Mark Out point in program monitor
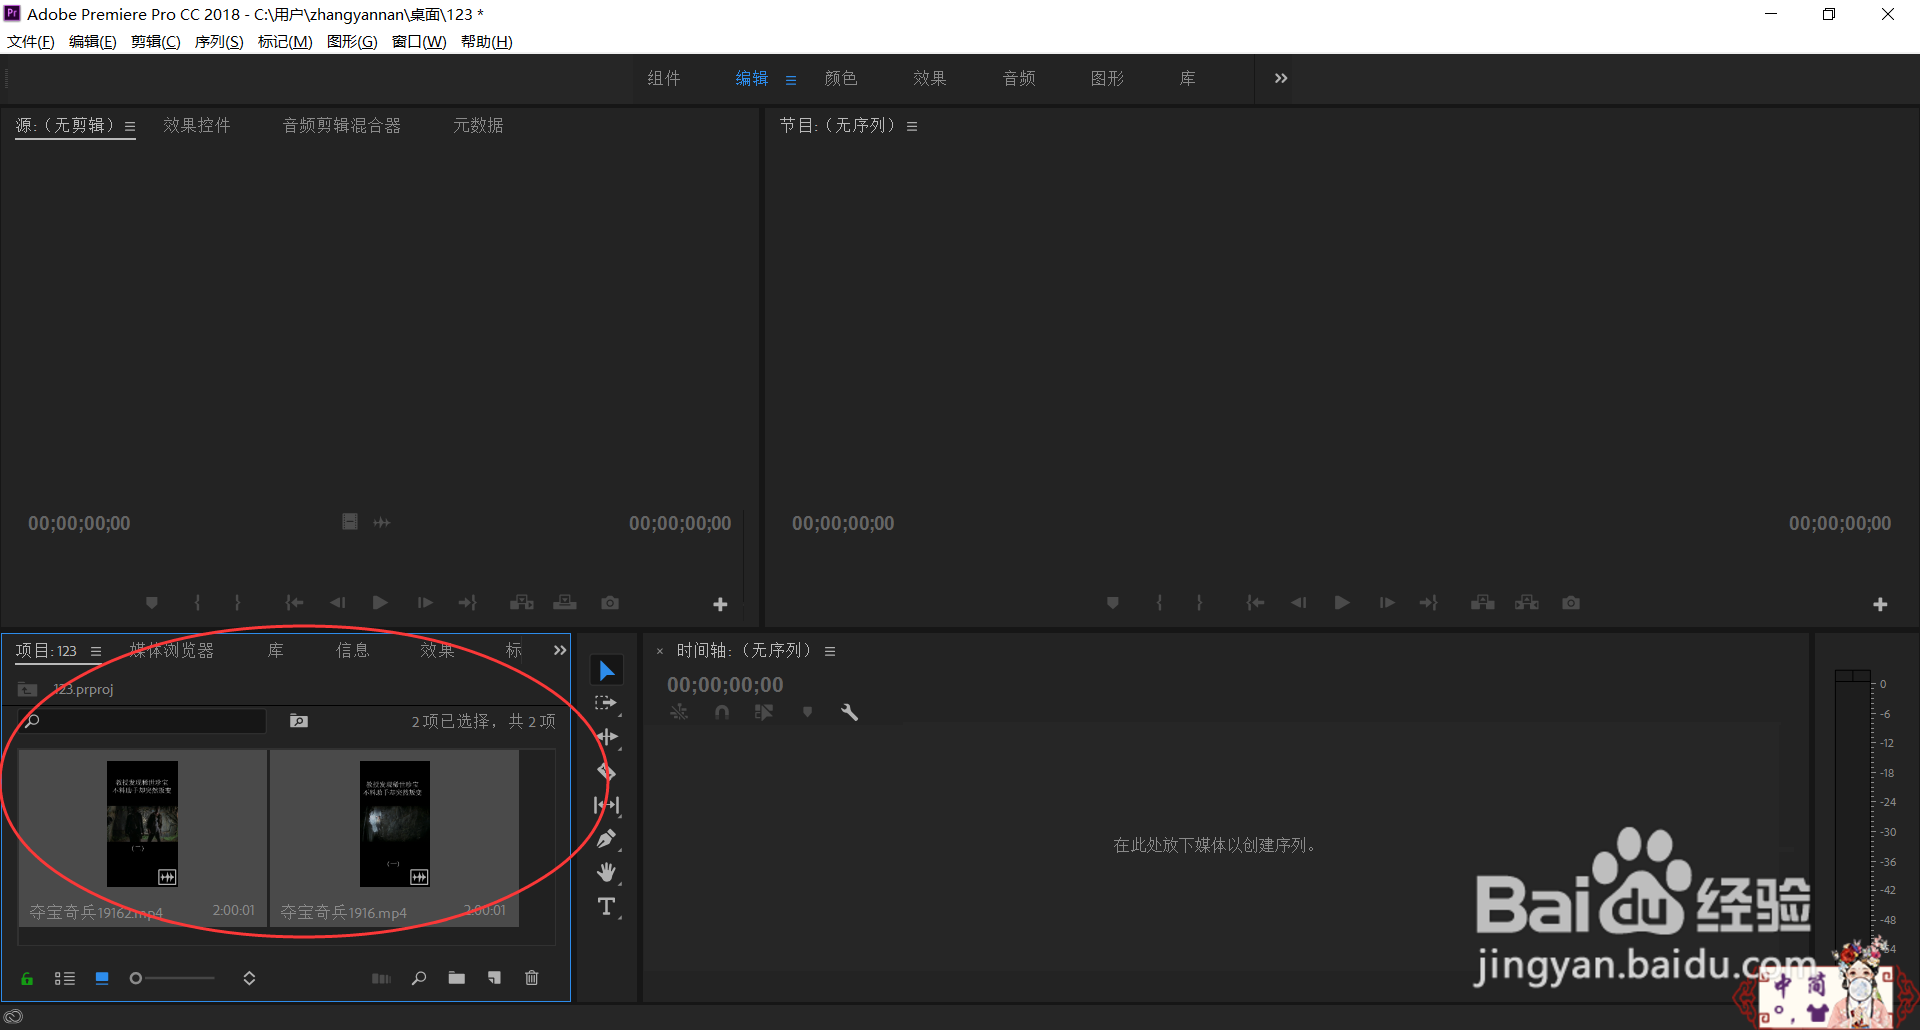 click(1199, 603)
